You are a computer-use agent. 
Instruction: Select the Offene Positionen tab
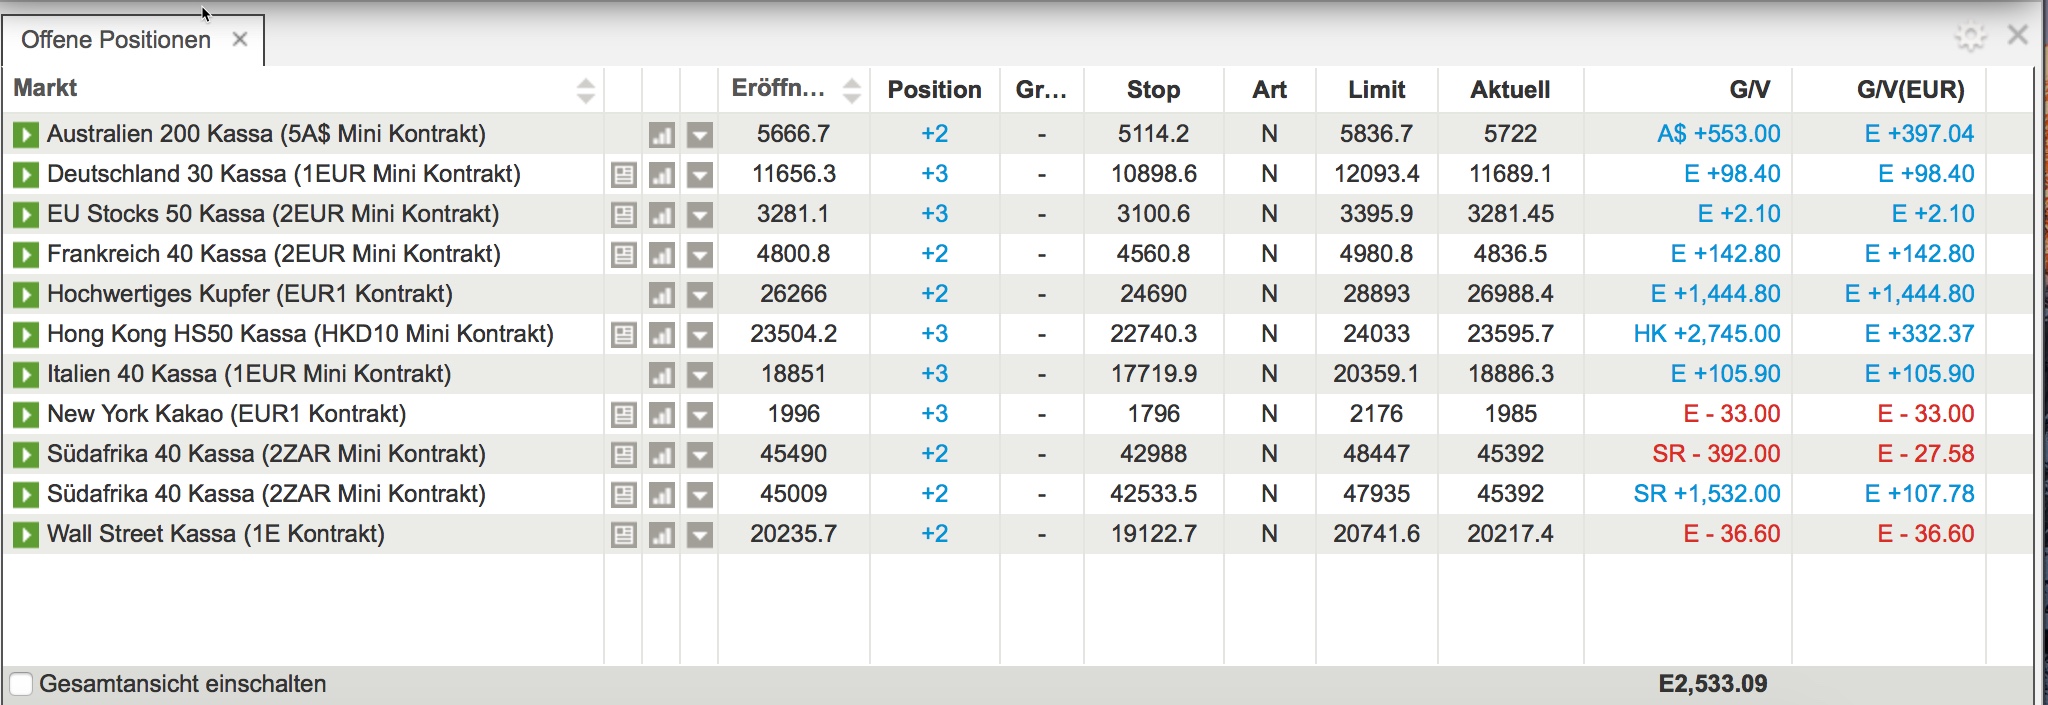pos(116,40)
